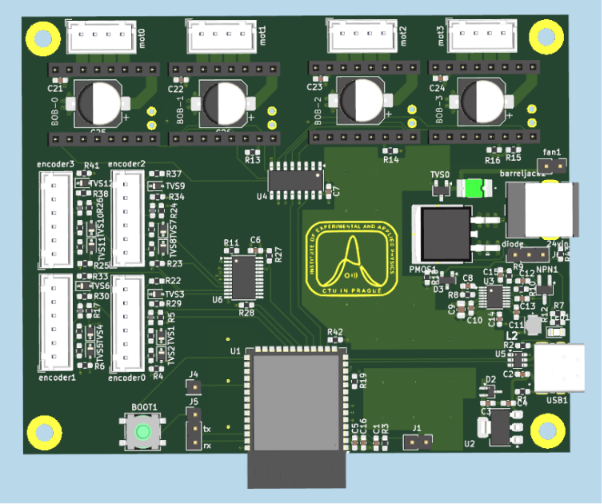Select the green fuse next to TVS0
602x504 pixels.
[474, 188]
